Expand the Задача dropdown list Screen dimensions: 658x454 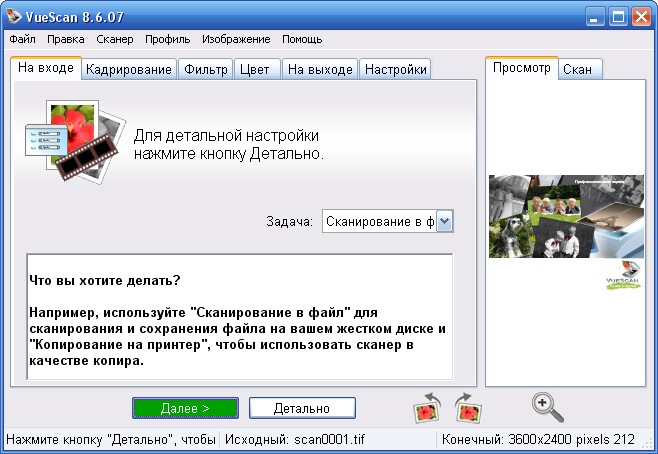[445, 221]
